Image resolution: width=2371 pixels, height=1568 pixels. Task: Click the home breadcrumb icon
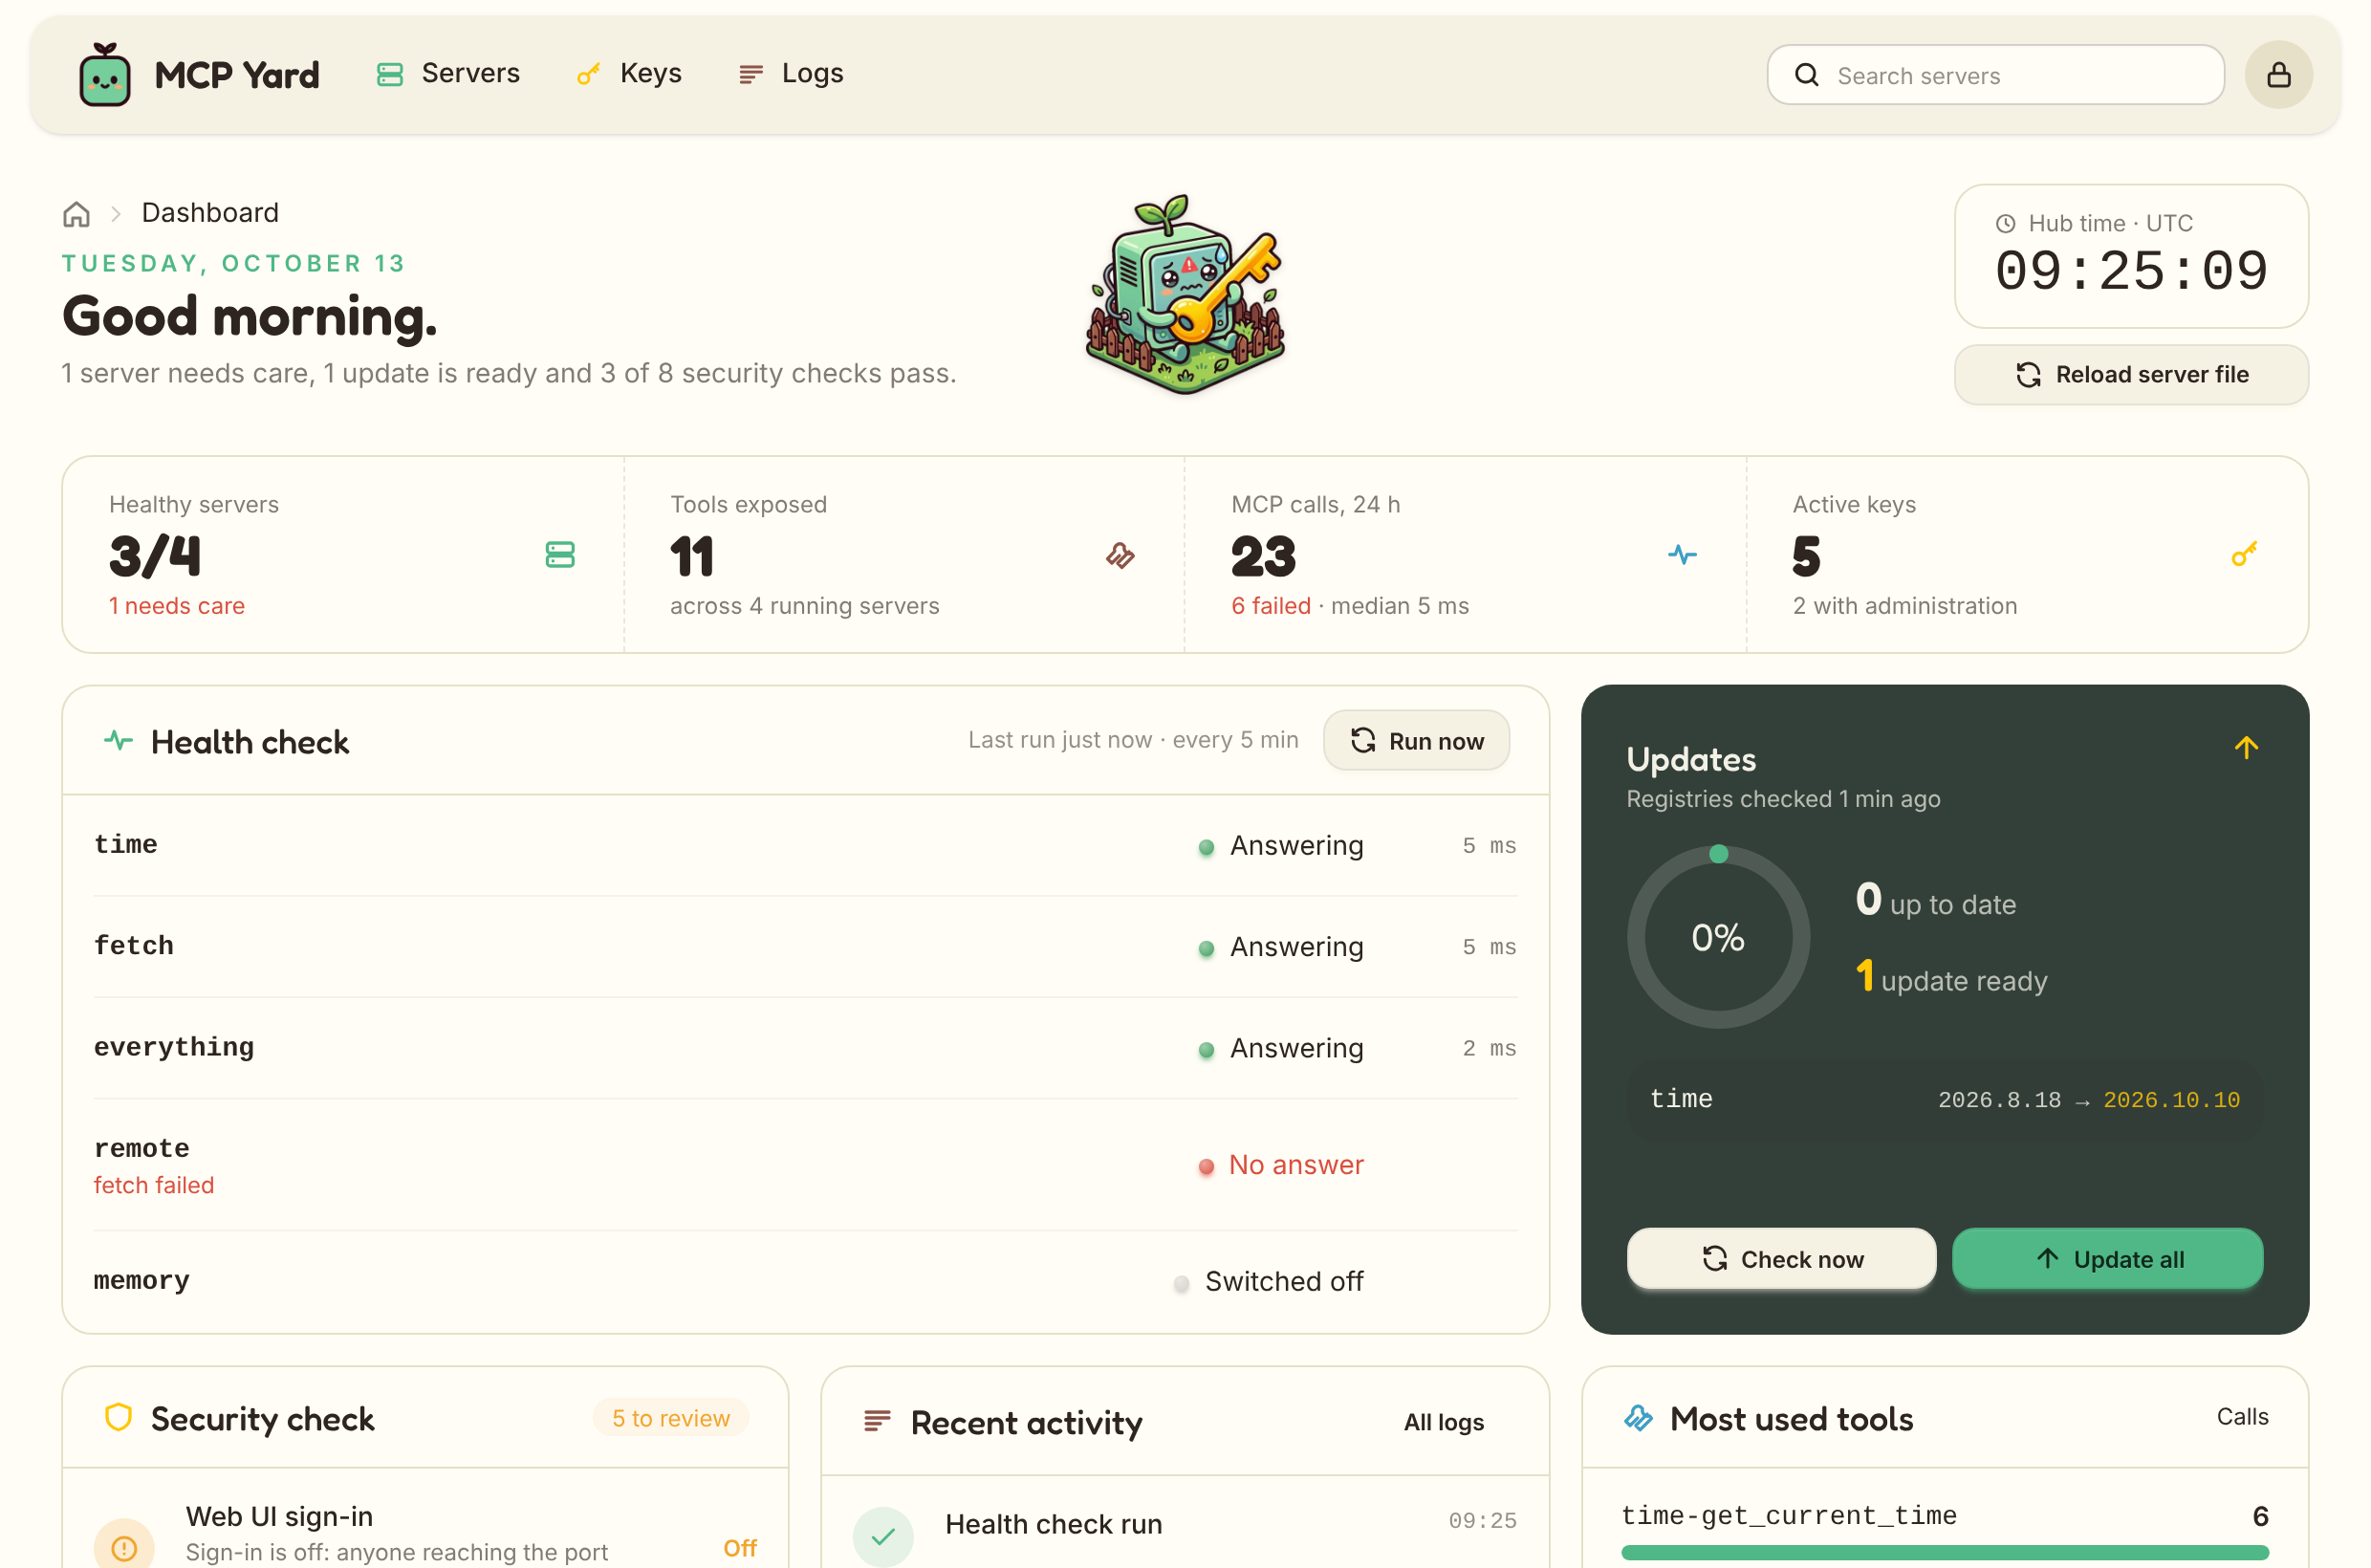point(77,214)
